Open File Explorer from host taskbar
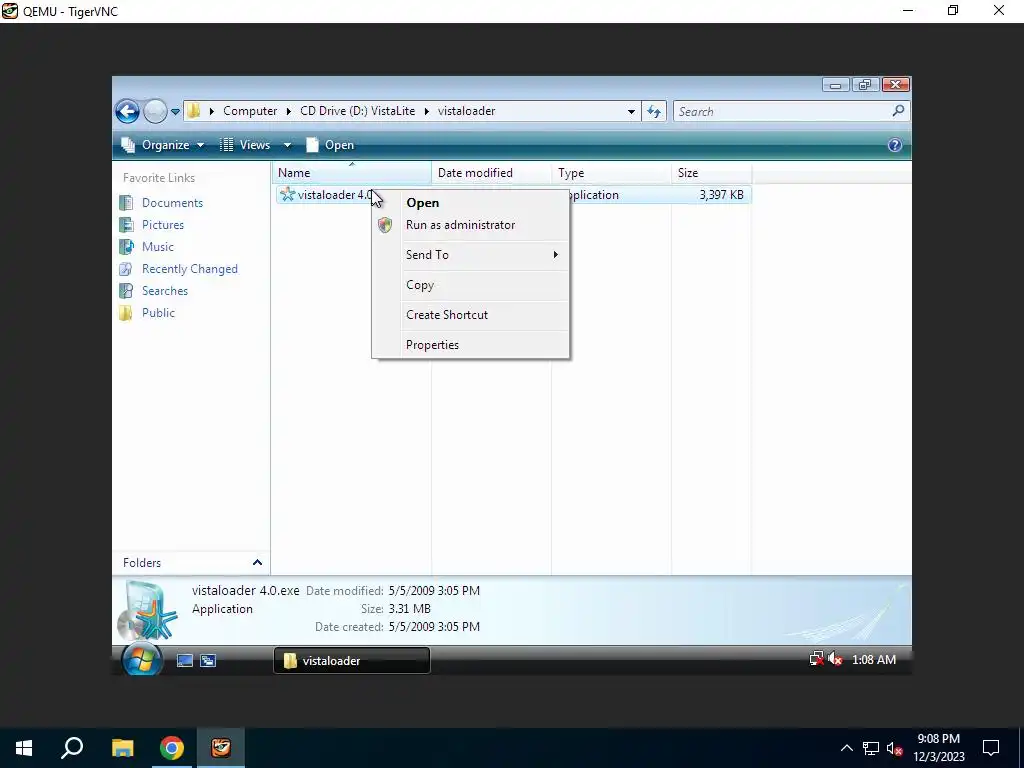 click(x=122, y=748)
